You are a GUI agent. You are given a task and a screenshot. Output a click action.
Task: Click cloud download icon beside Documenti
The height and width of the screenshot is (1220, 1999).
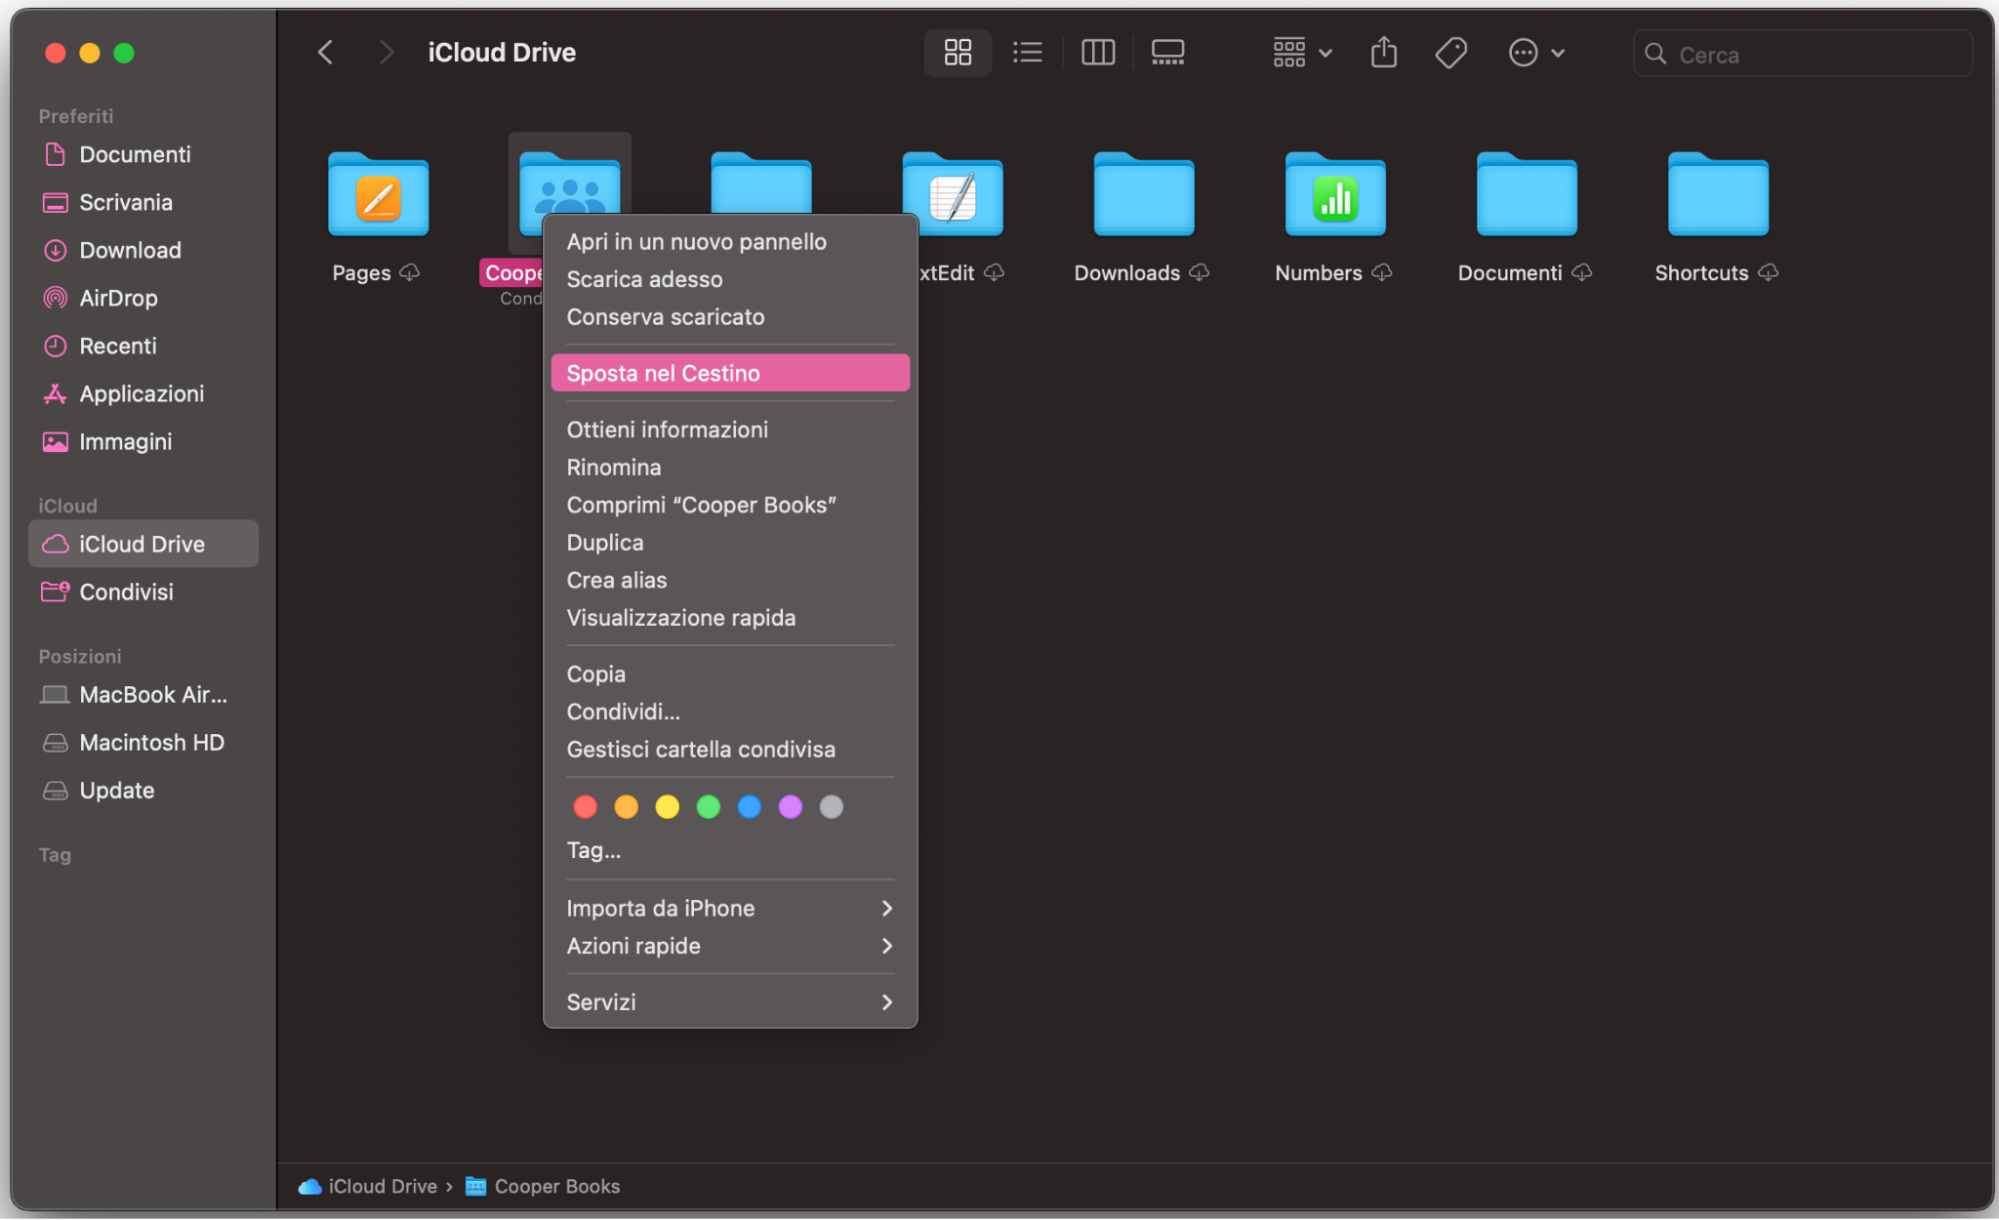(1581, 273)
